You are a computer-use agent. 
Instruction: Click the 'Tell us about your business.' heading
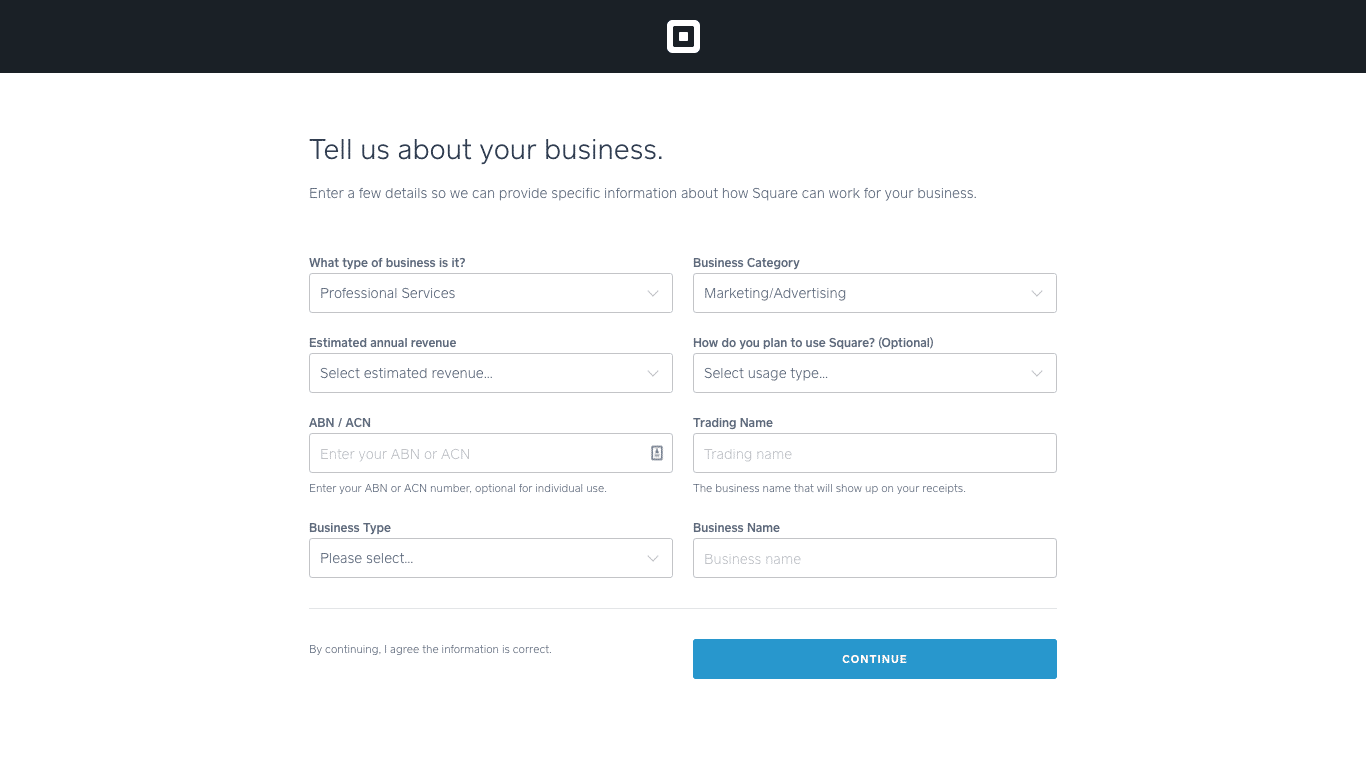(x=486, y=150)
